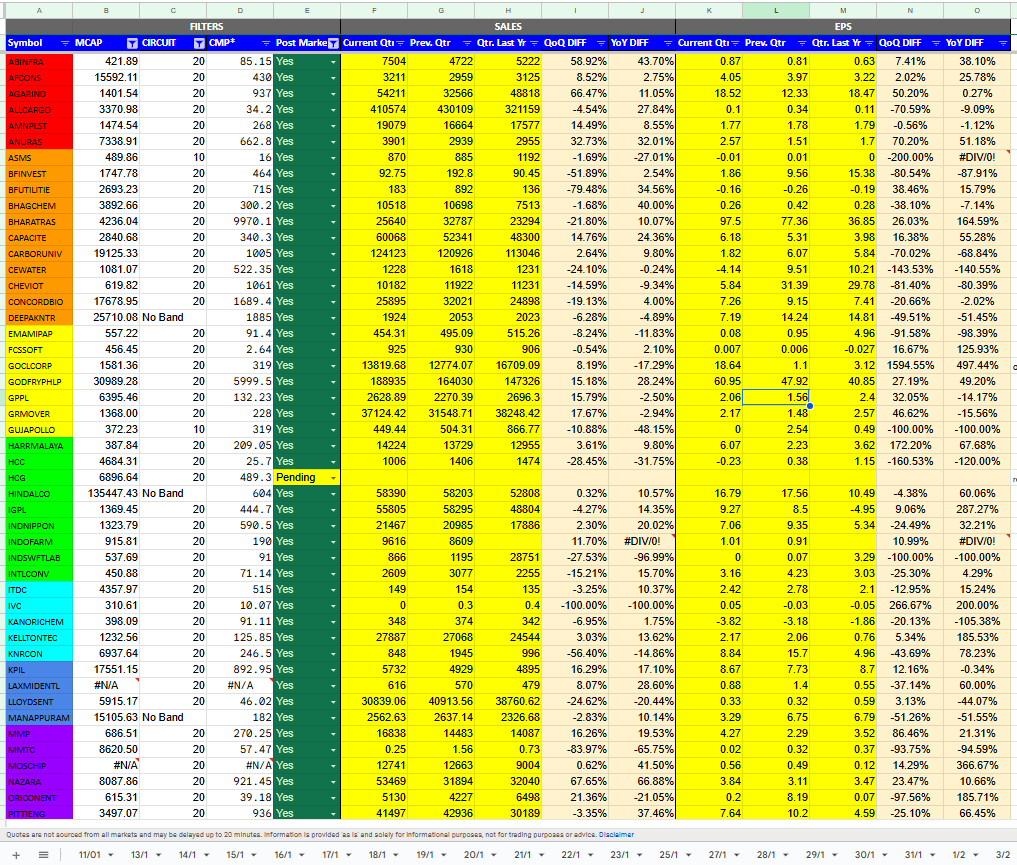Add a new sheet with plus icon
Image resolution: width=1017 pixels, height=865 pixels.
(x=17, y=855)
